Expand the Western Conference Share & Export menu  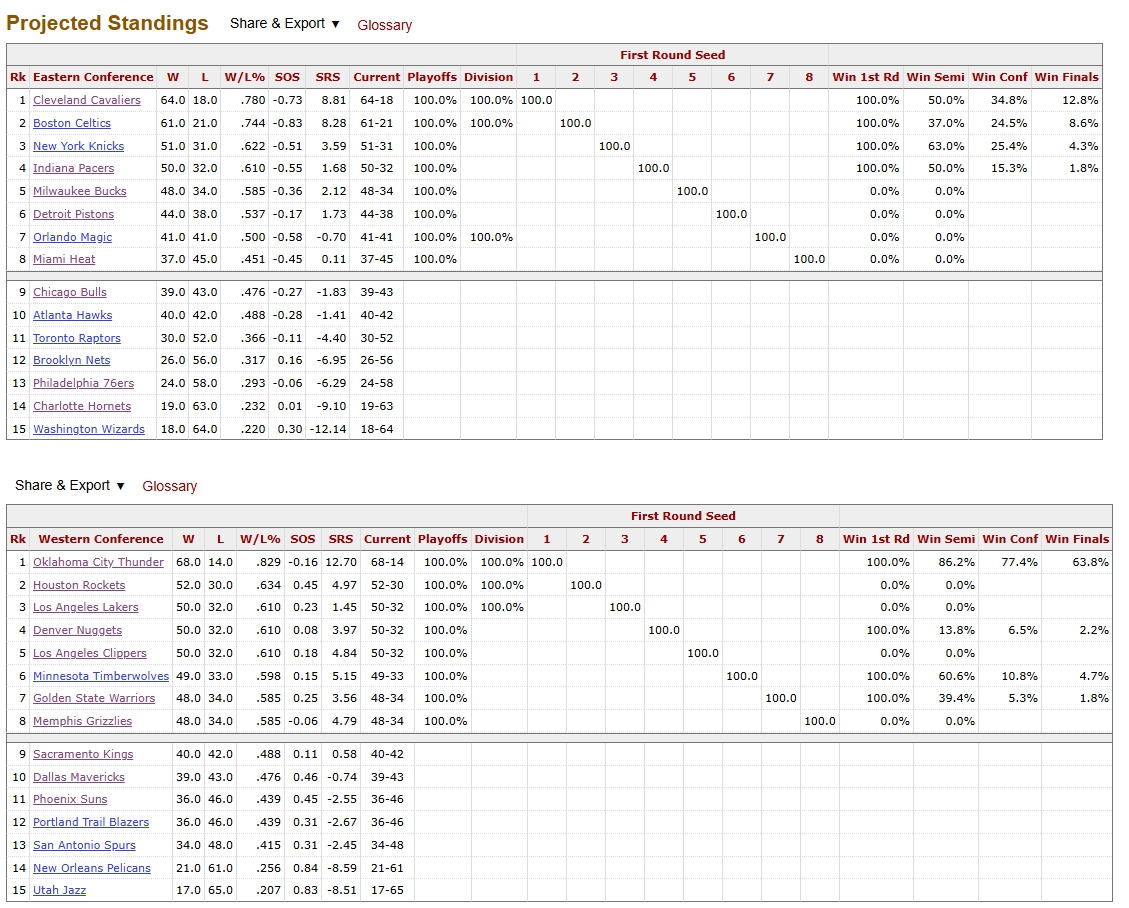[69, 485]
